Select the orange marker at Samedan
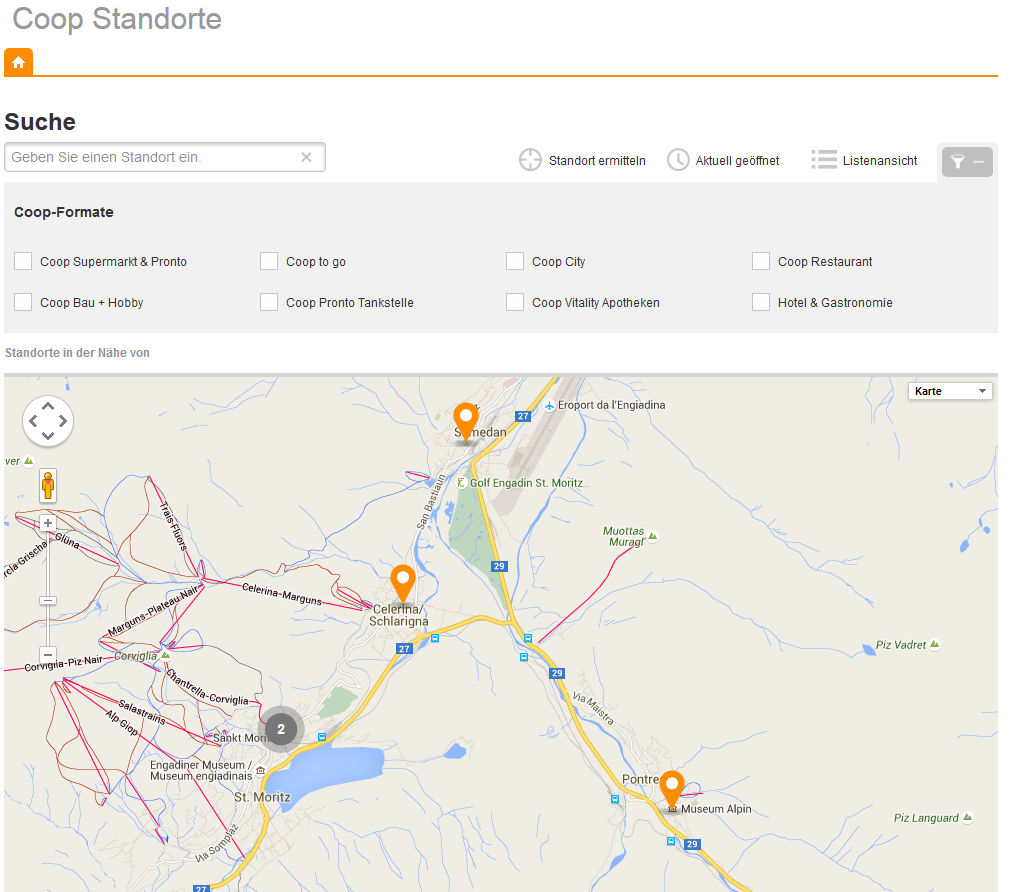1016x892 pixels. click(x=465, y=419)
